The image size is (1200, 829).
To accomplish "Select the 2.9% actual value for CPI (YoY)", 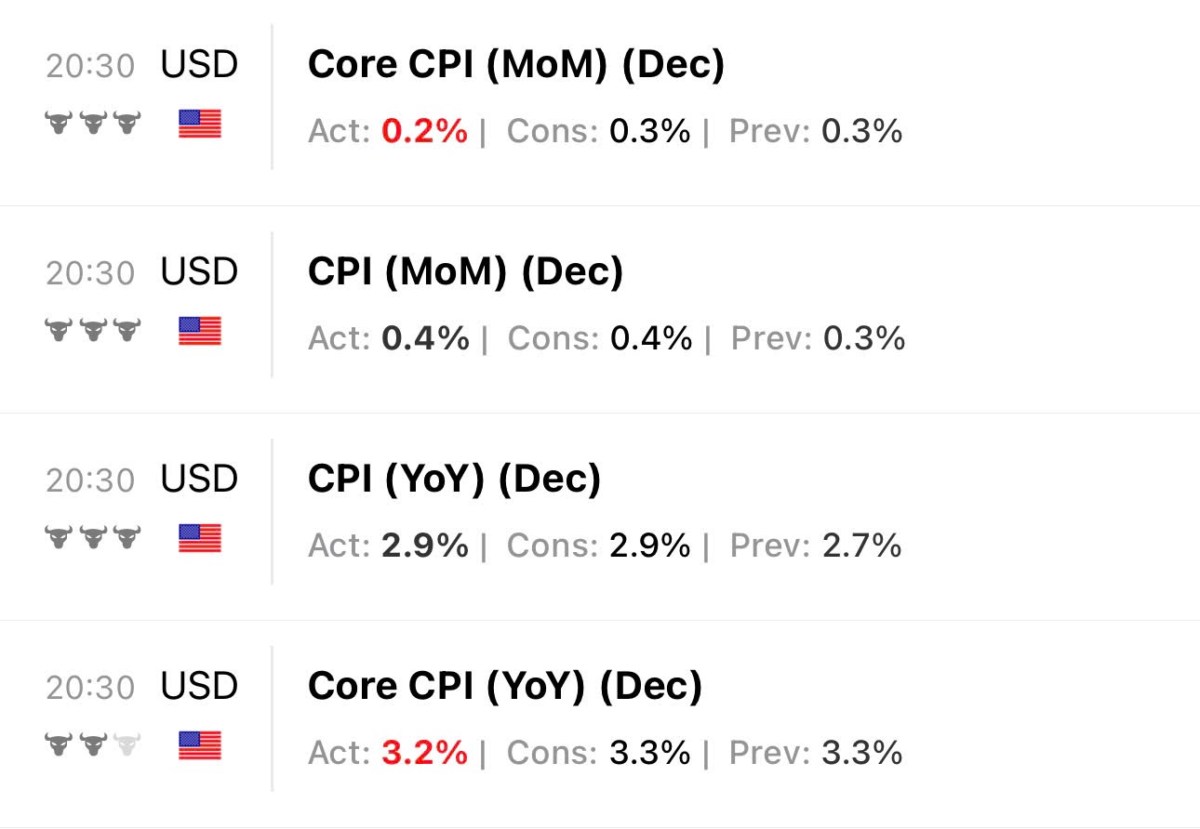I will (424, 546).
